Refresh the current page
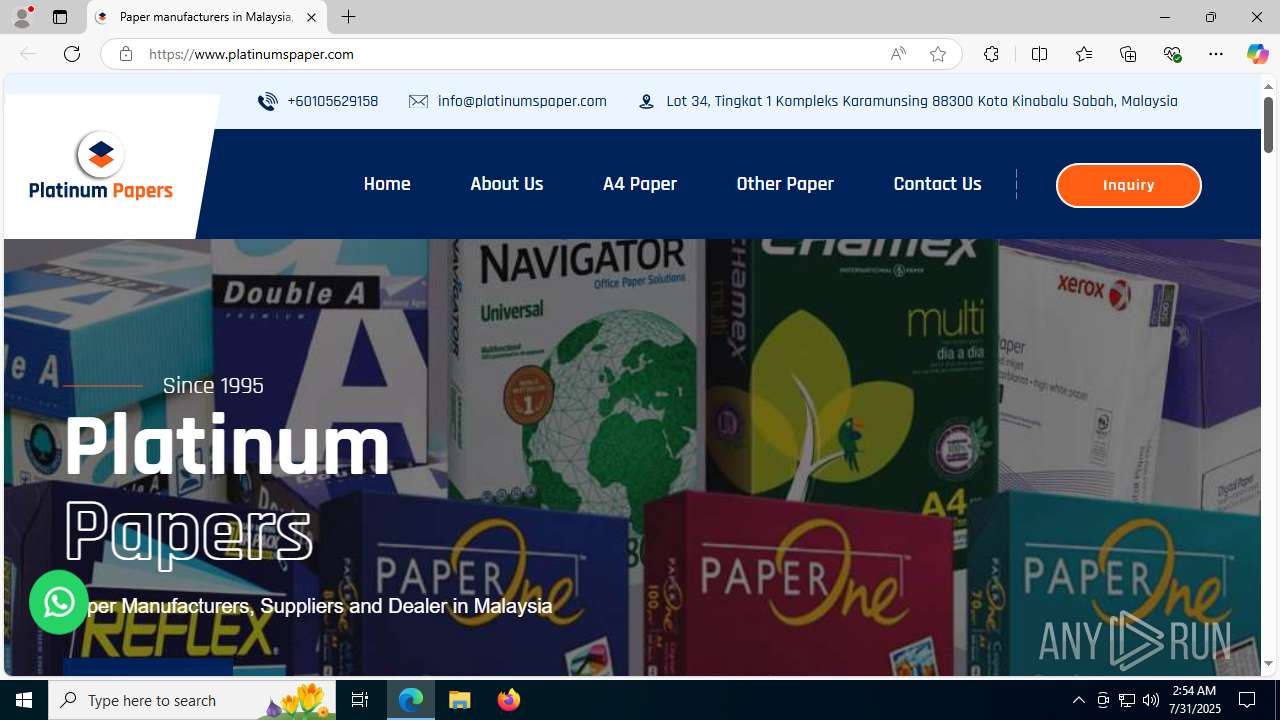 [x=72, y=54]
